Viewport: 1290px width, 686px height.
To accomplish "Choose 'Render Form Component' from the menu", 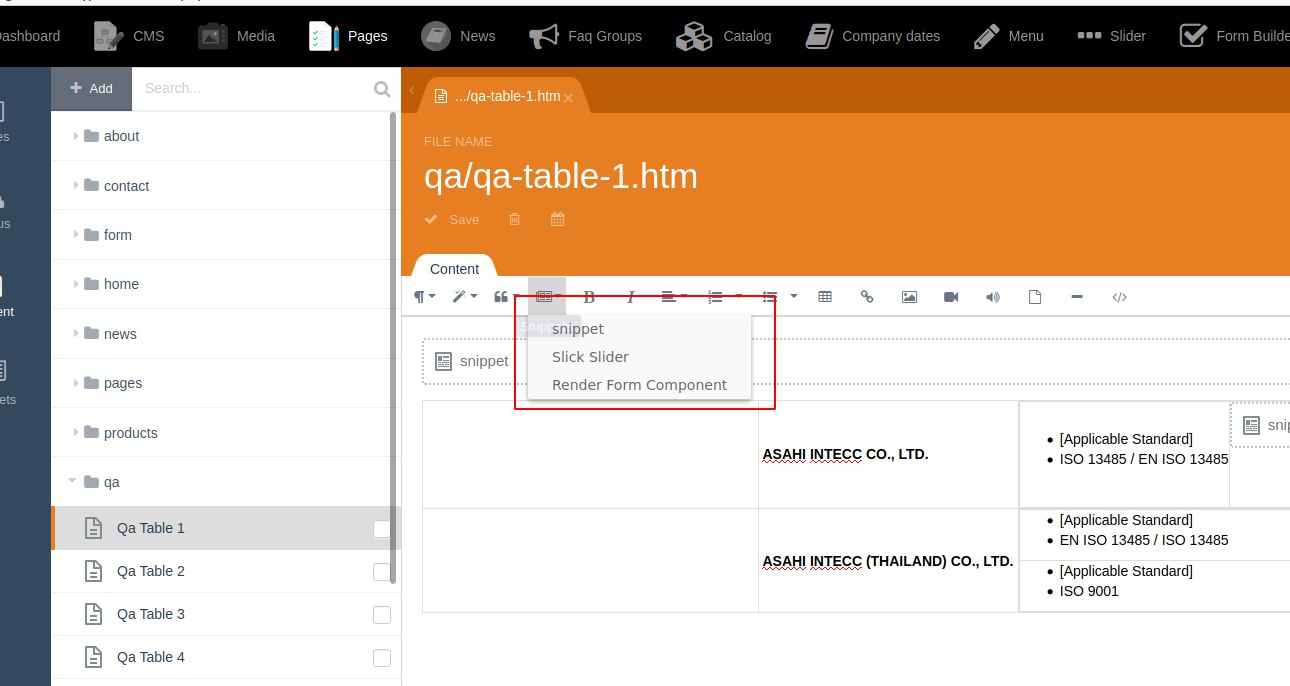I will [639, 385].
